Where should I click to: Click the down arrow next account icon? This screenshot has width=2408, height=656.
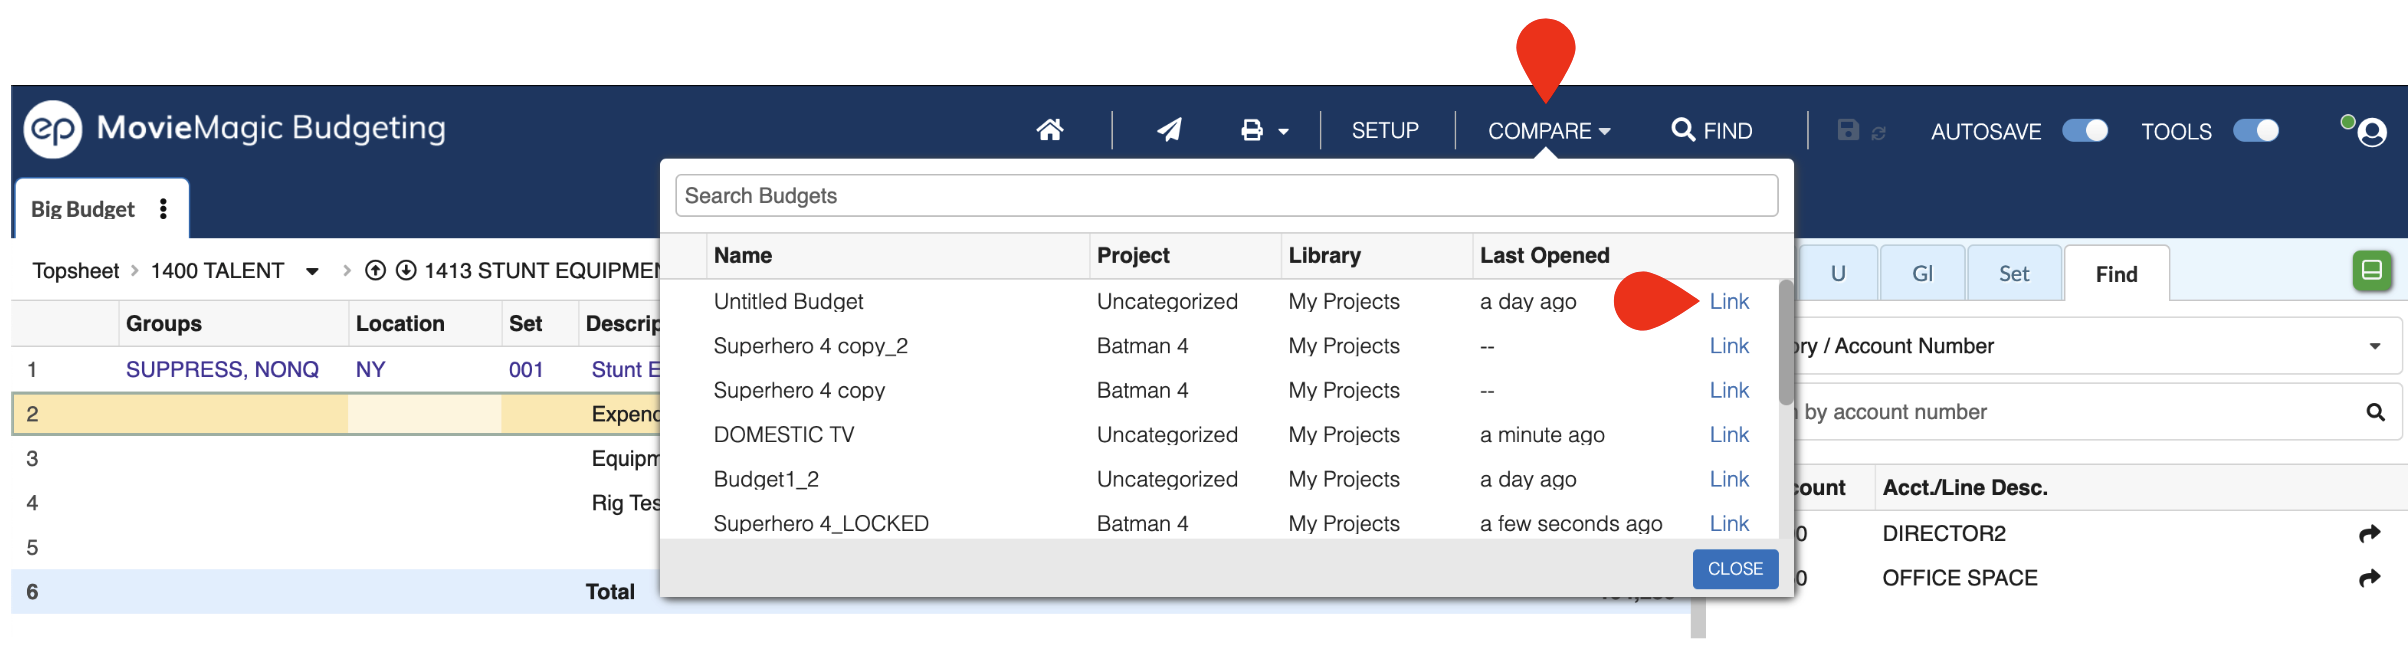[x=405, y=270]
